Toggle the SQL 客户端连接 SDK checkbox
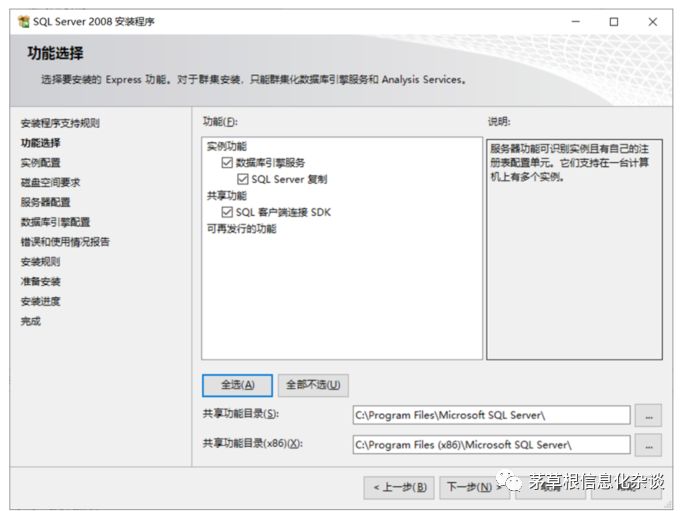The height and width of the screenshot is (511, 686). 227,212
